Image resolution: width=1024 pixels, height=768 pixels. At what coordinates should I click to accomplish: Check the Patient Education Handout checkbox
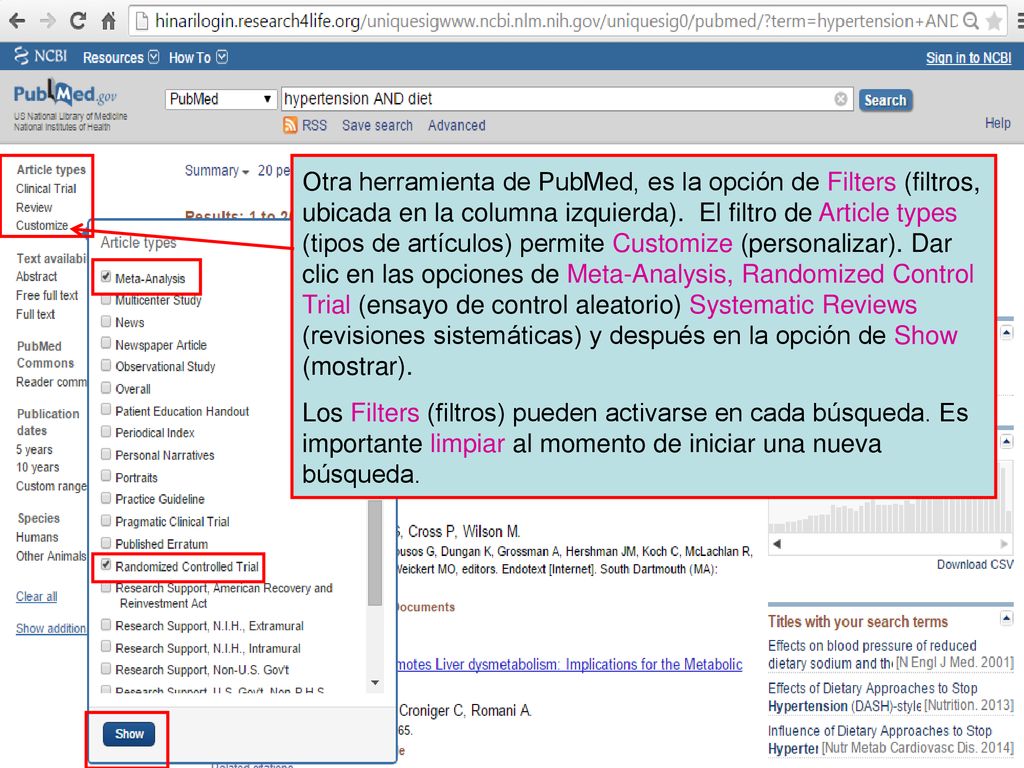click(106, 410)
